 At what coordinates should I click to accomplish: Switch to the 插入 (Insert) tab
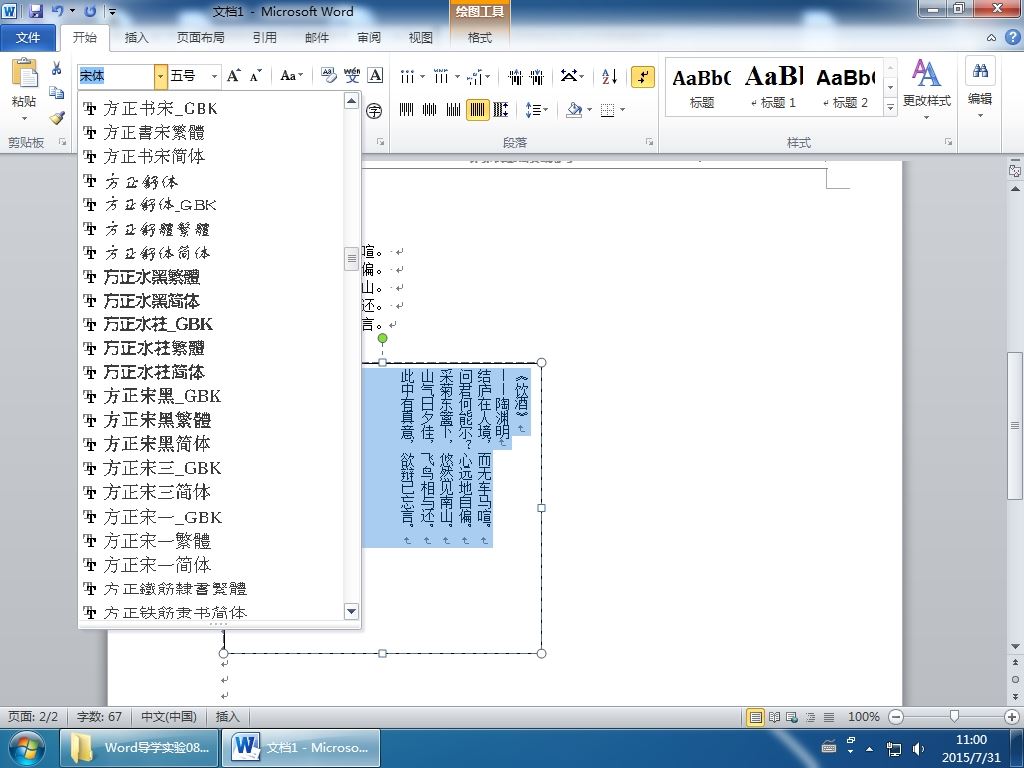coord(136,38)
